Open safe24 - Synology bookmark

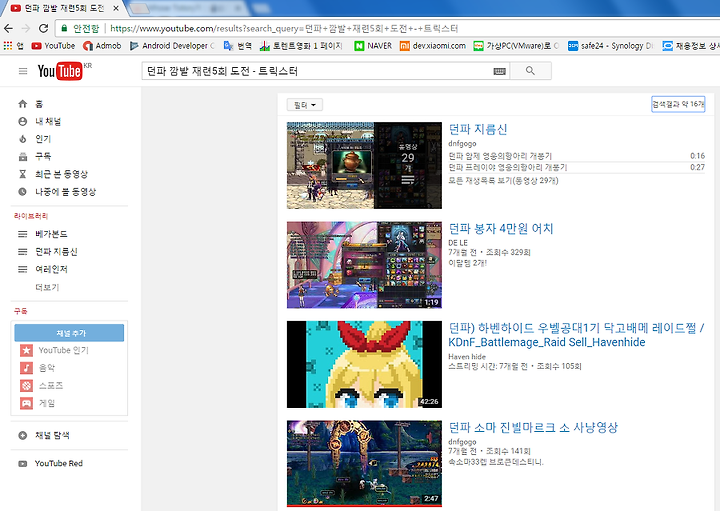coord(610,45)
